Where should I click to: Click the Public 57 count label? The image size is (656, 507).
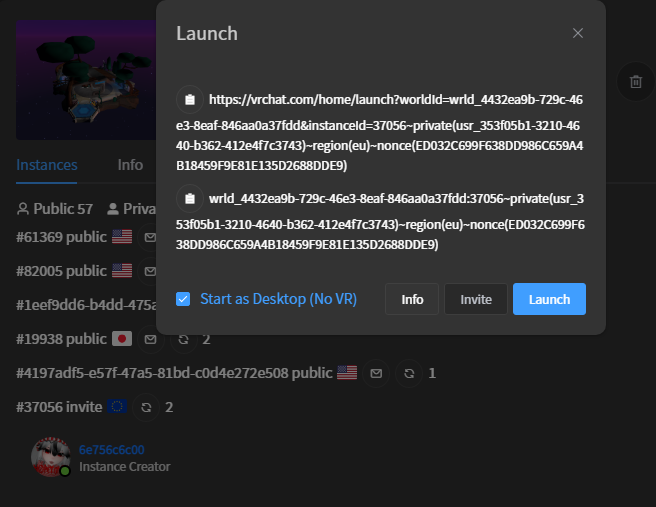[x=55, y=209]
